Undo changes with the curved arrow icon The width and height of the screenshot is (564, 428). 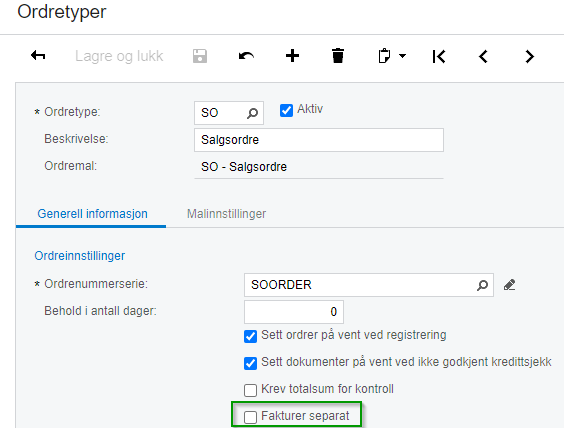pos(246,56)
